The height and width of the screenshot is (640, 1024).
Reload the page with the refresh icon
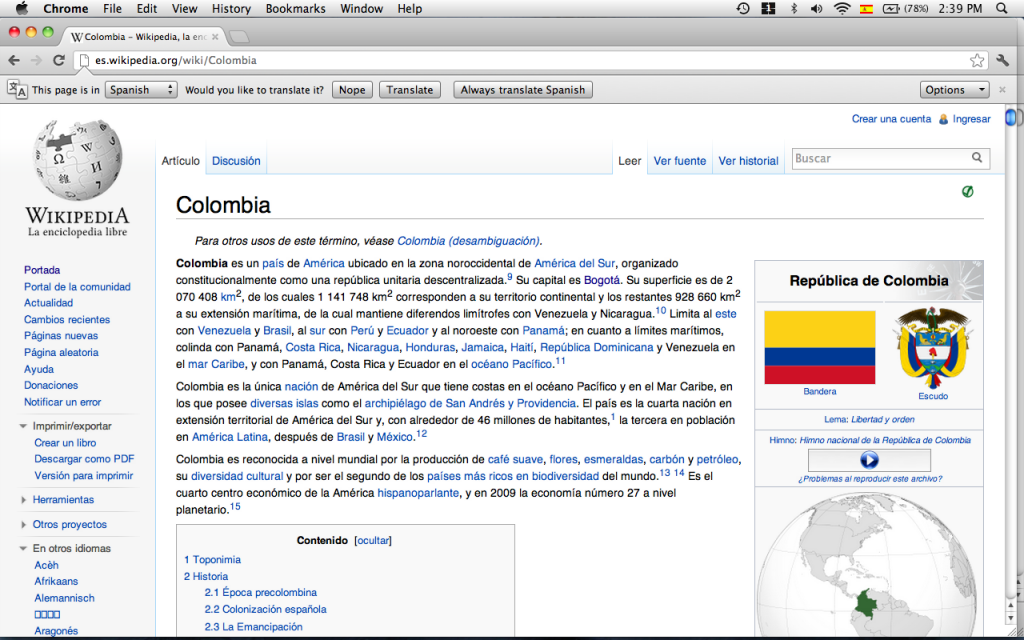click(59, 60)
